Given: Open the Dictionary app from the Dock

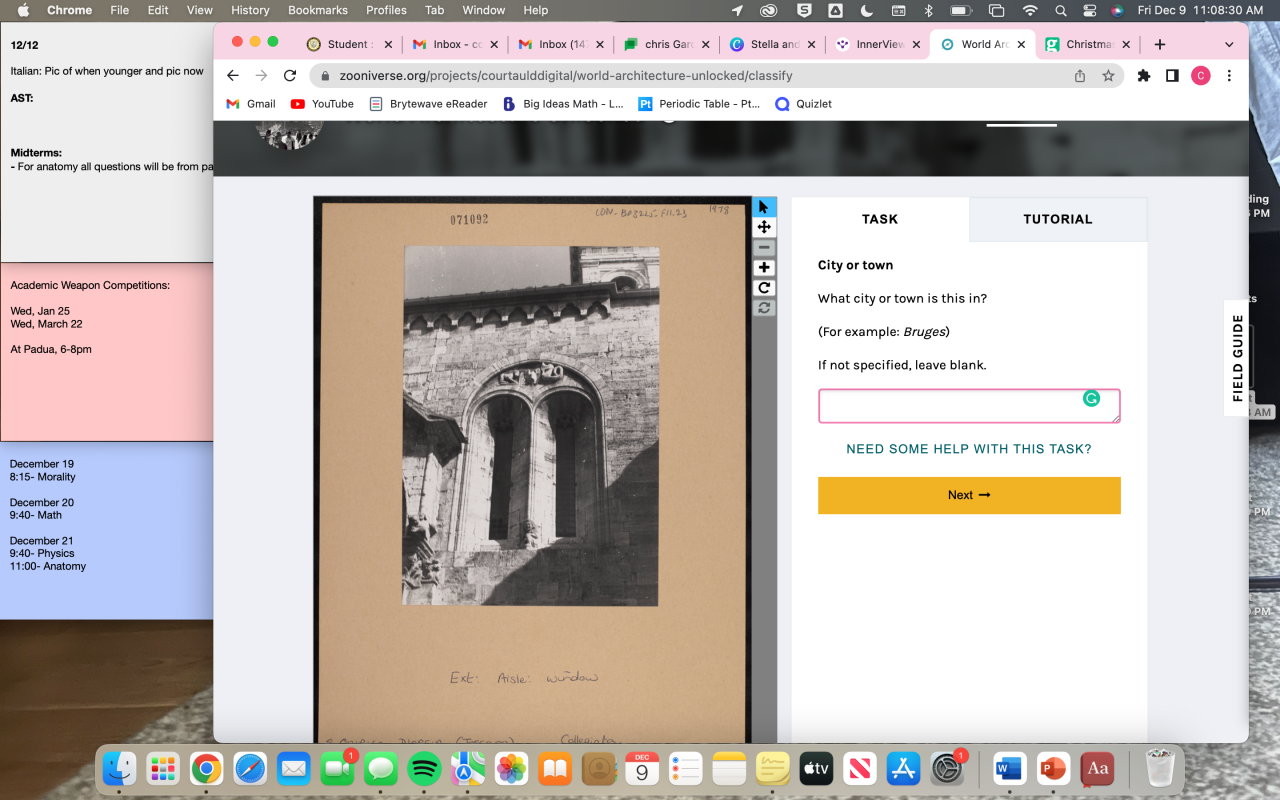Looking at the screenshot, I should 1098,768.
